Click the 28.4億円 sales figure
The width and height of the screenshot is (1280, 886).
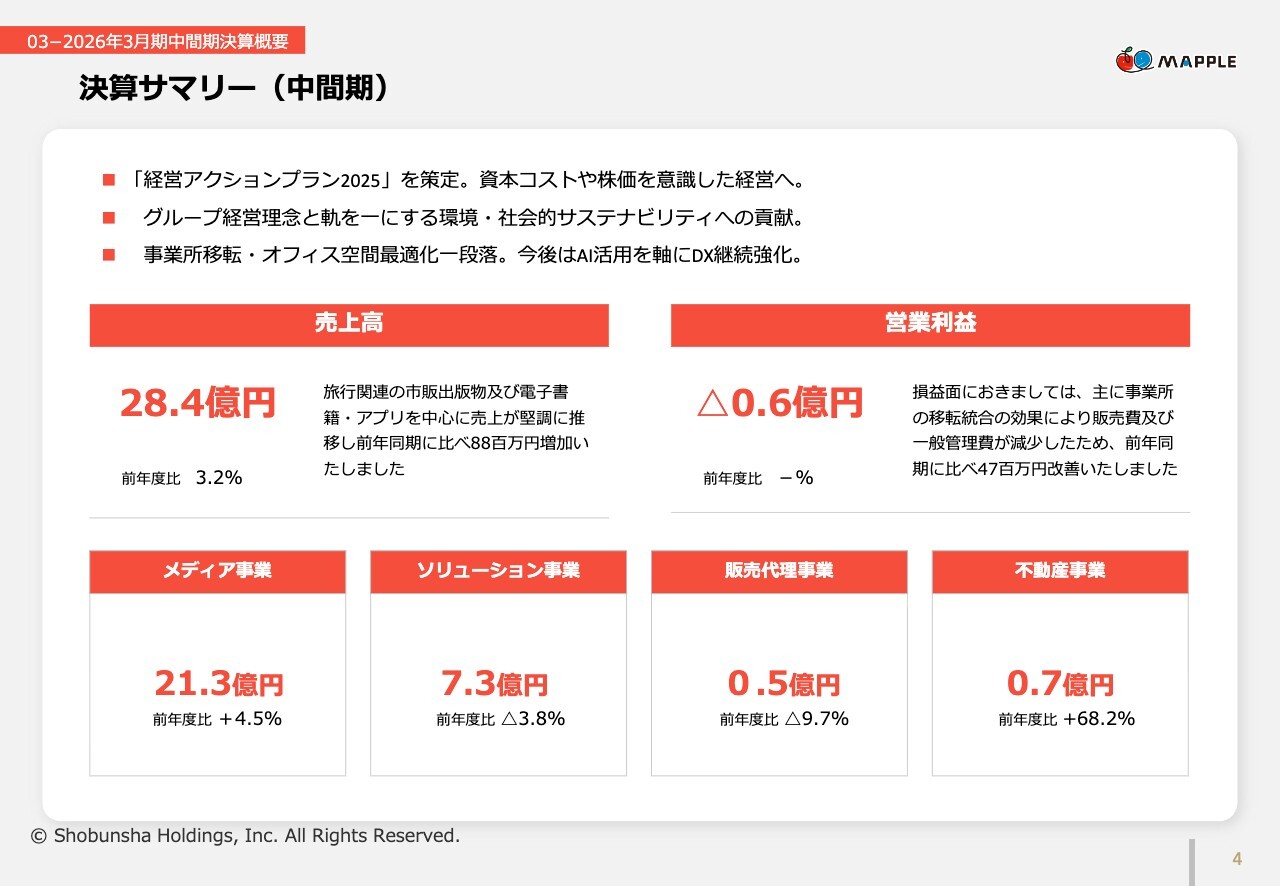[197, 403]
